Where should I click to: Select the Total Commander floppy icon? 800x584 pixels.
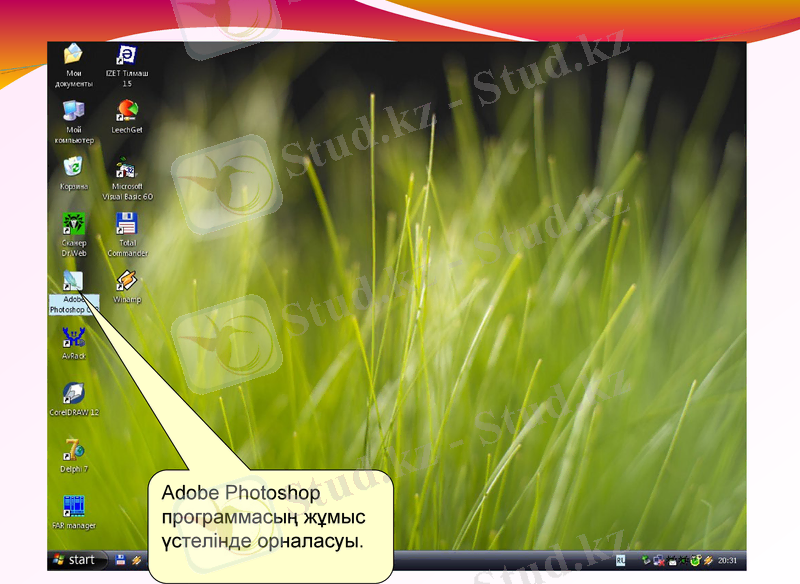coord(127,223)
